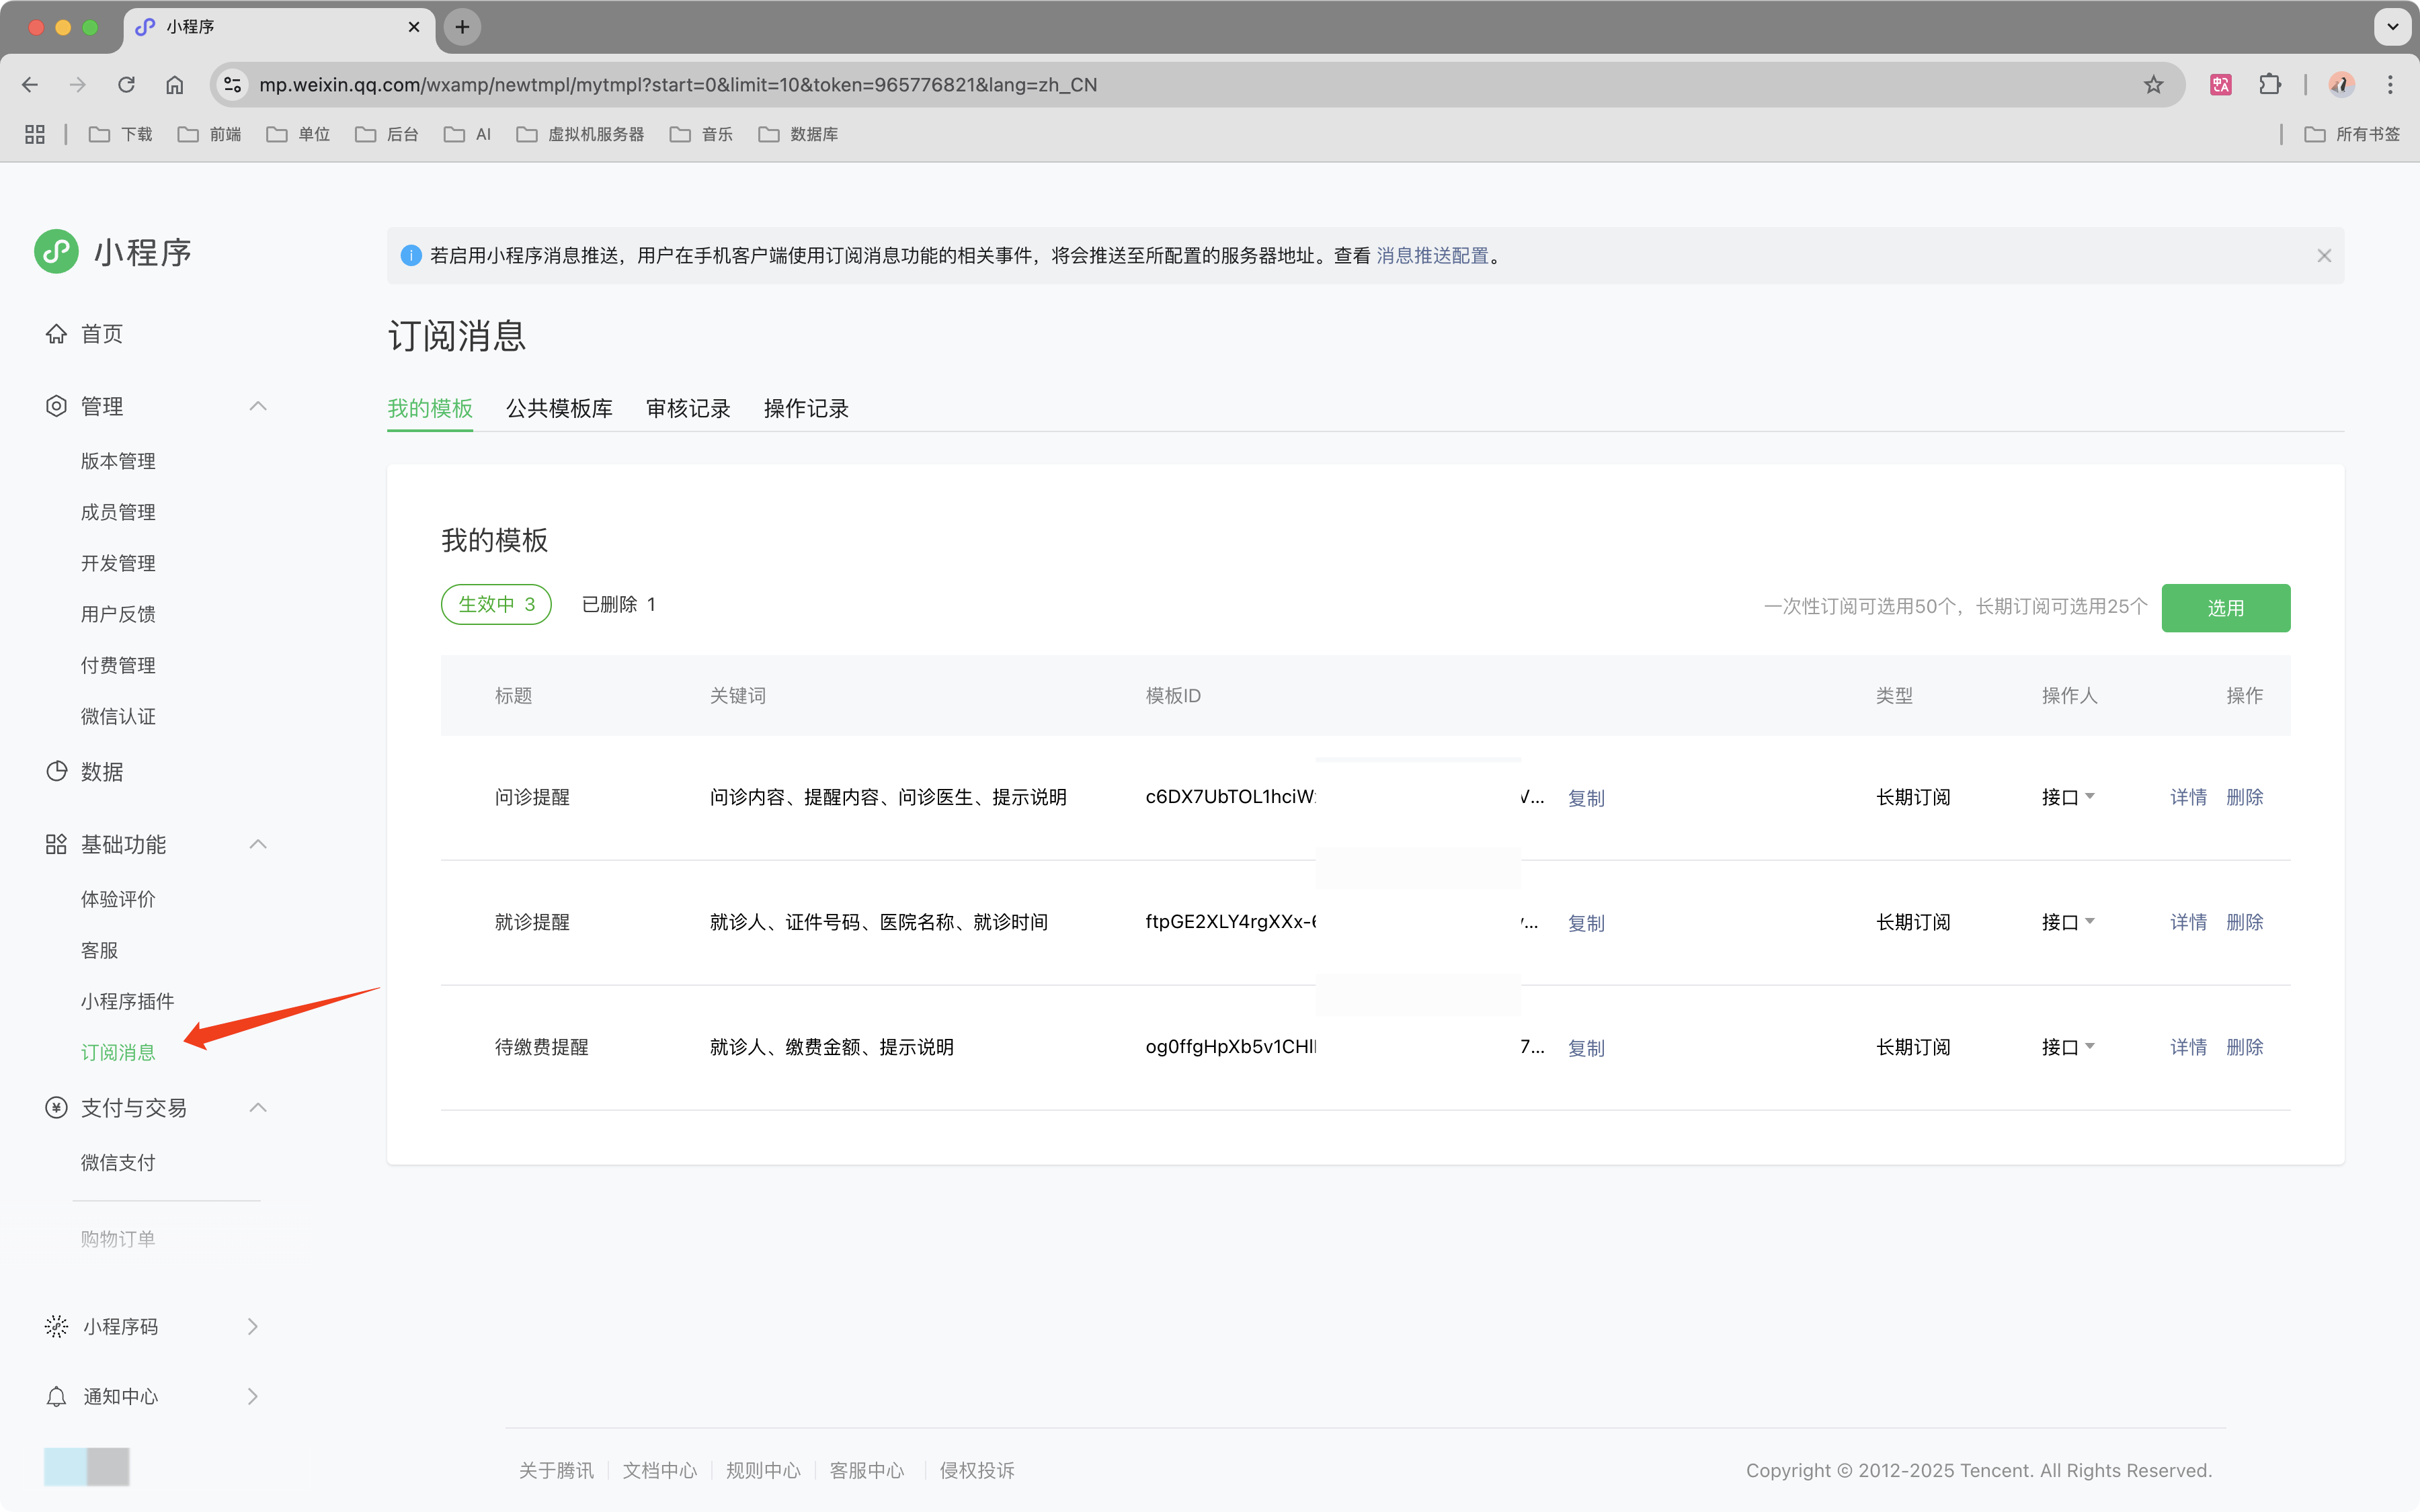Viewport: 2420px width, 1512px height.
Task: Click the green 选用 button
Action: tap(2225, 608)
